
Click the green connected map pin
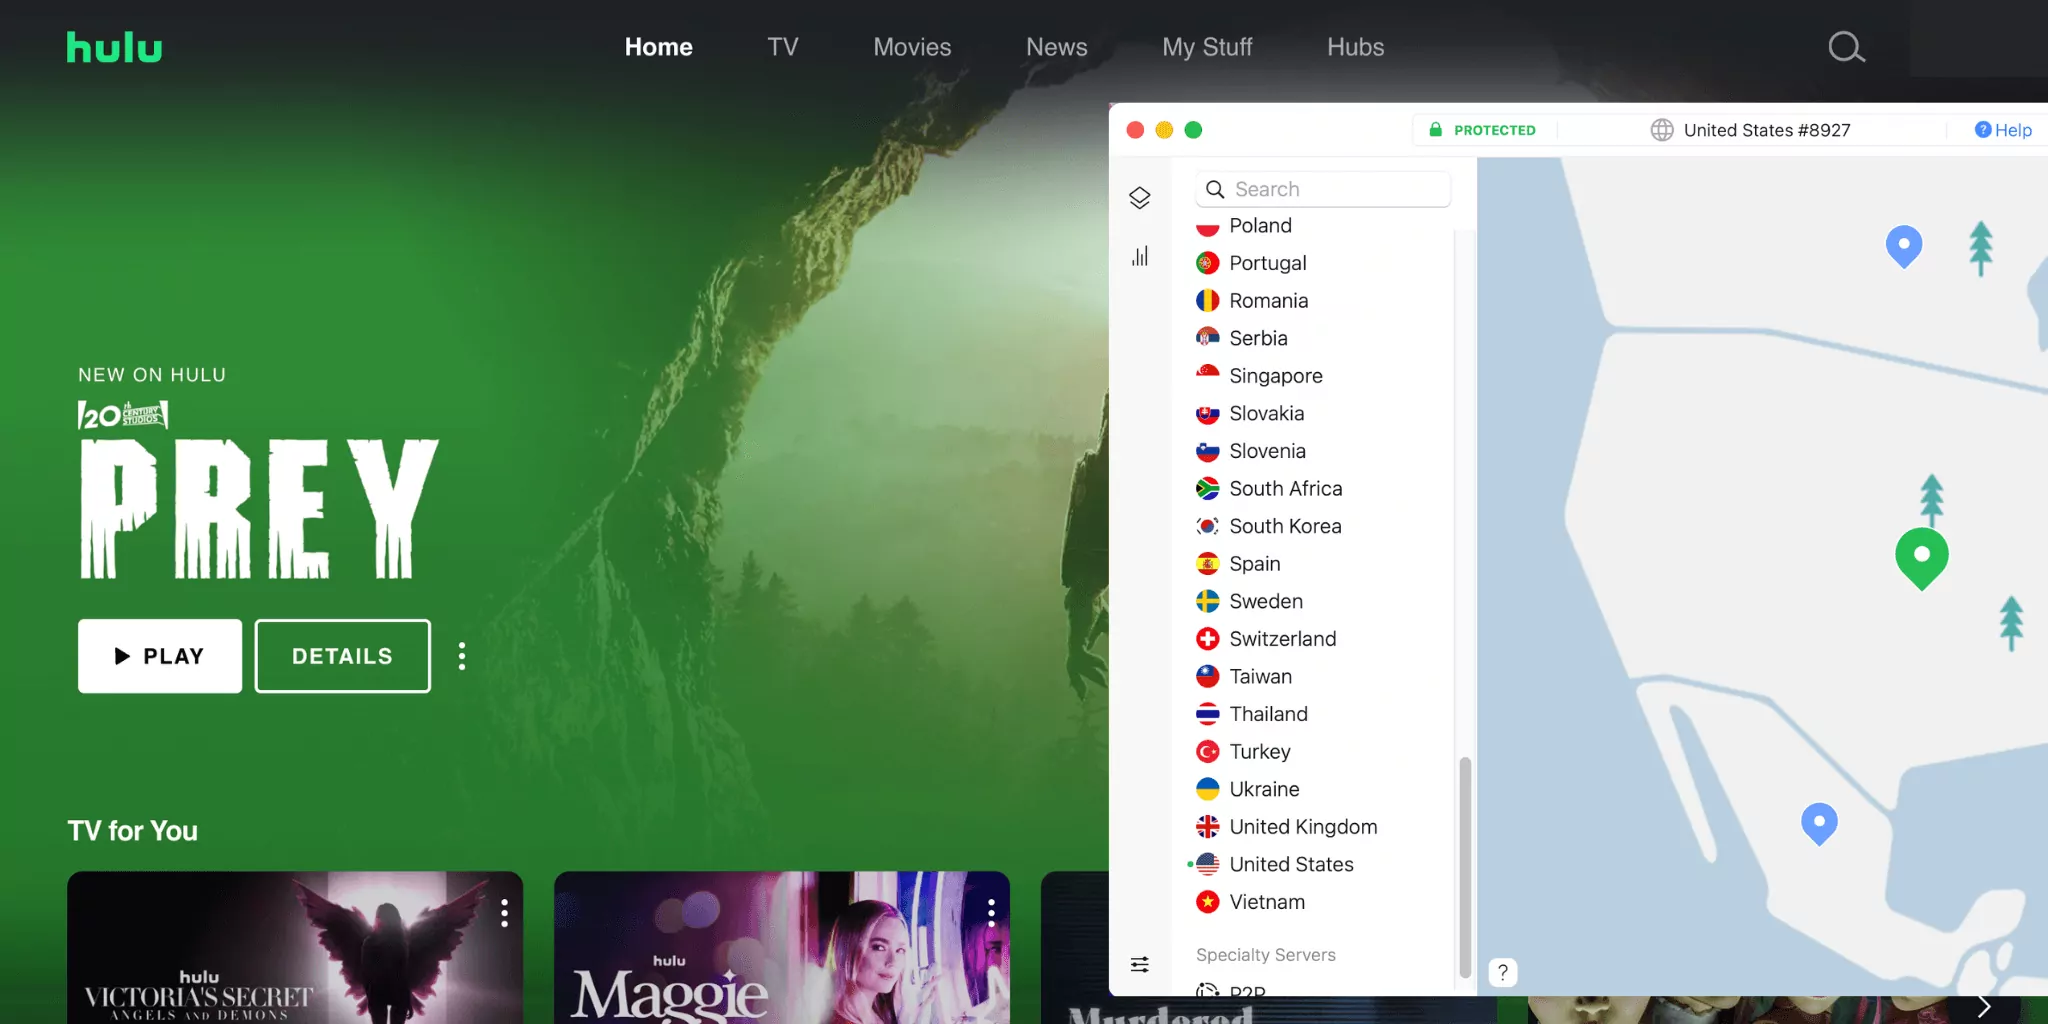click(x=1921, y=558)
